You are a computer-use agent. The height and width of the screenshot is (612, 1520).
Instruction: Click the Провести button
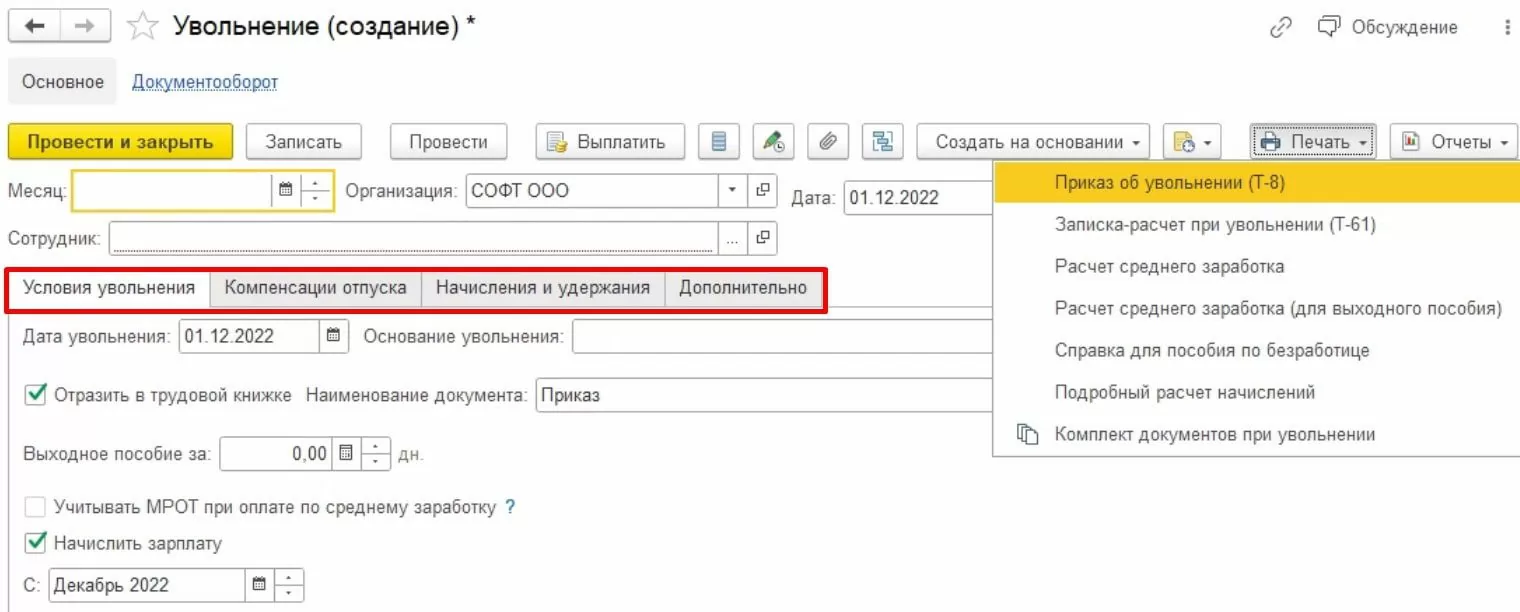(448, 142)
